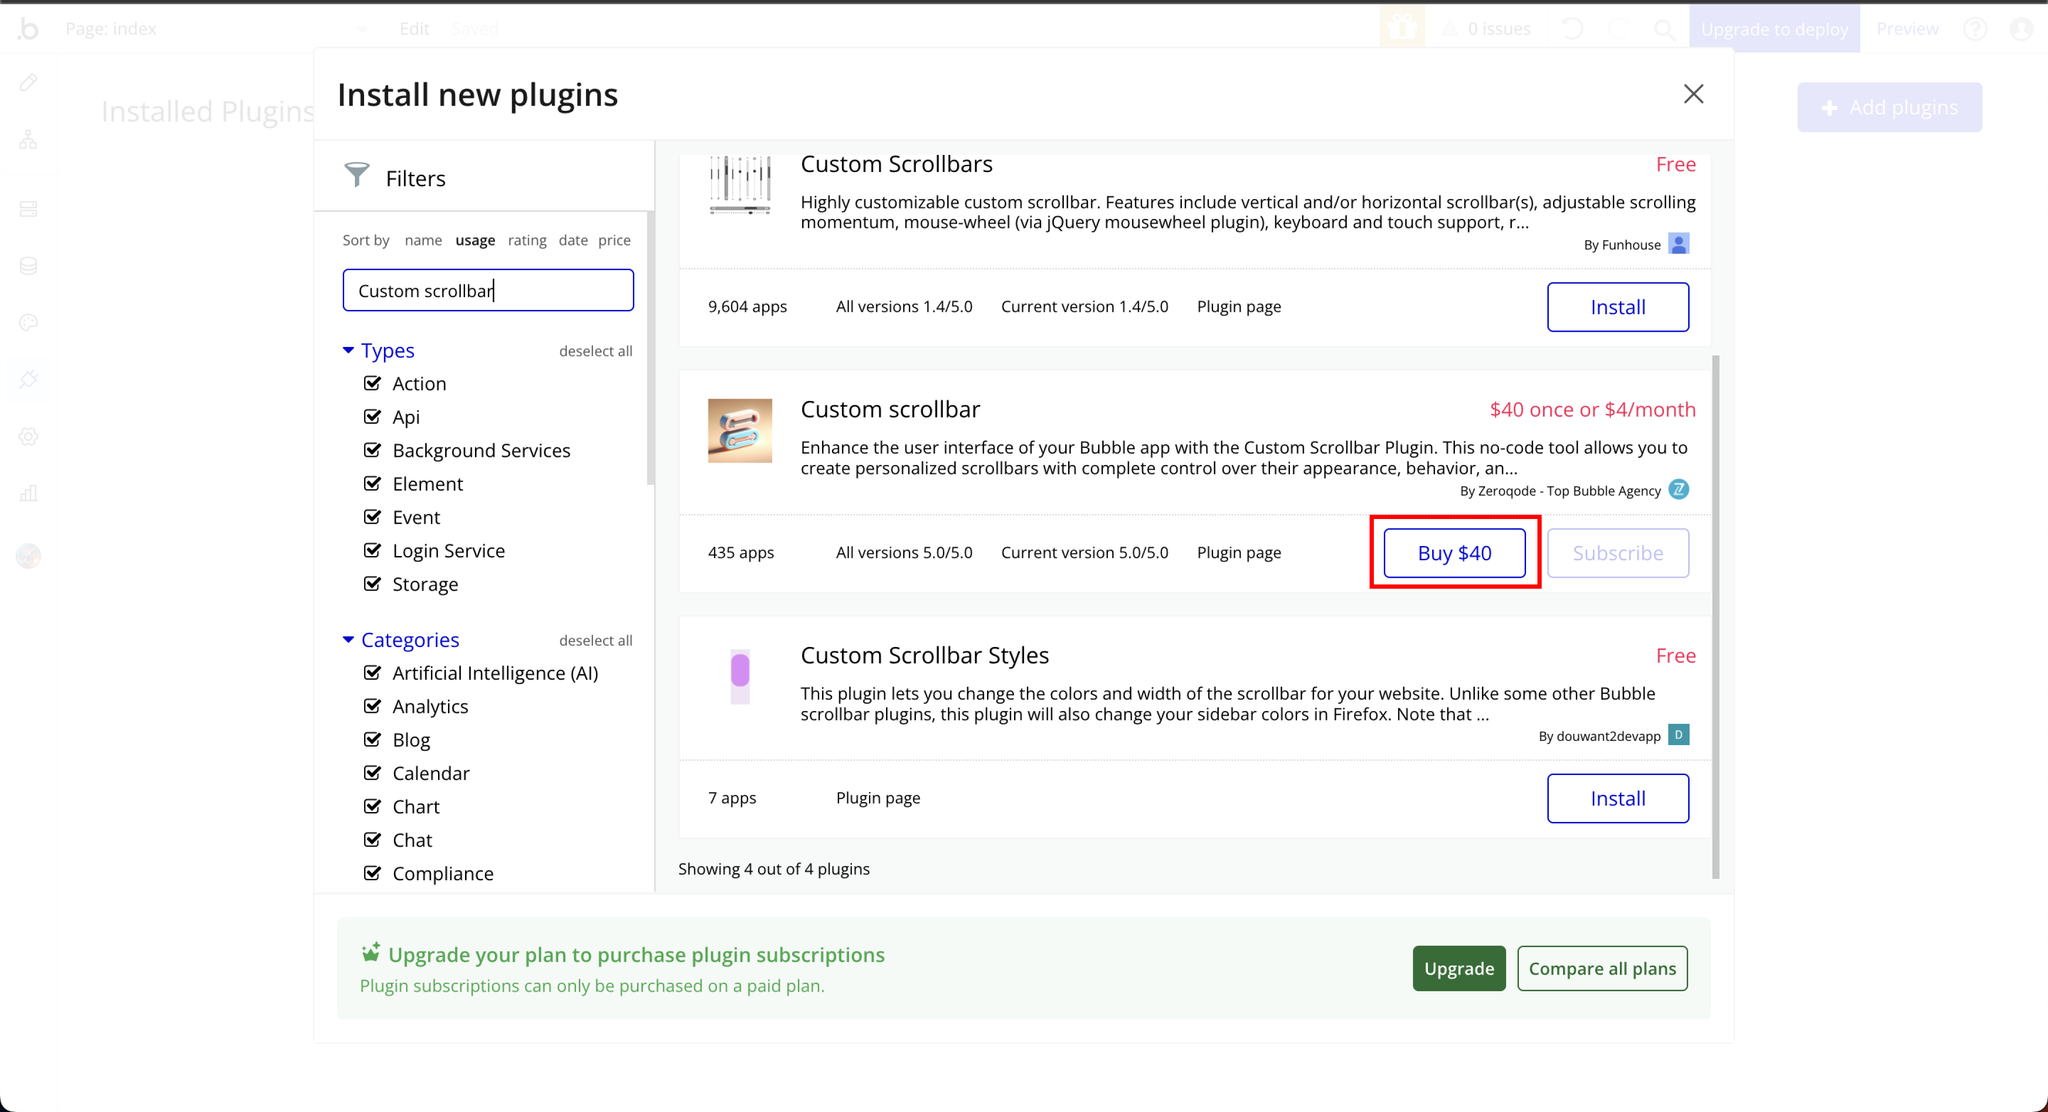Click Compare all plans button
The height and width of the screenshot is (1112, 2048).
point(1602,967)
